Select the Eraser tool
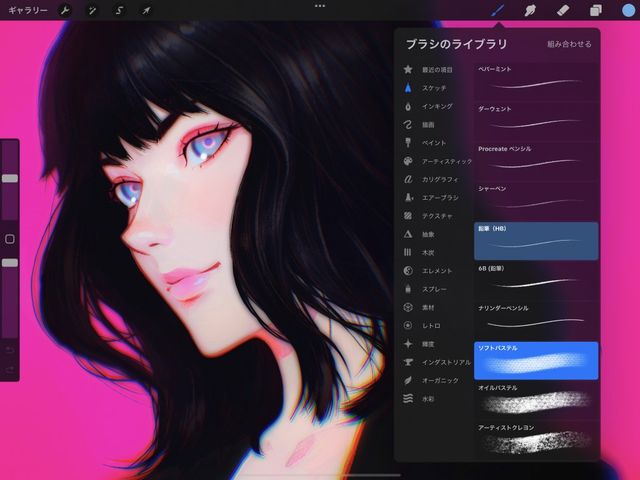 point(563,10)
